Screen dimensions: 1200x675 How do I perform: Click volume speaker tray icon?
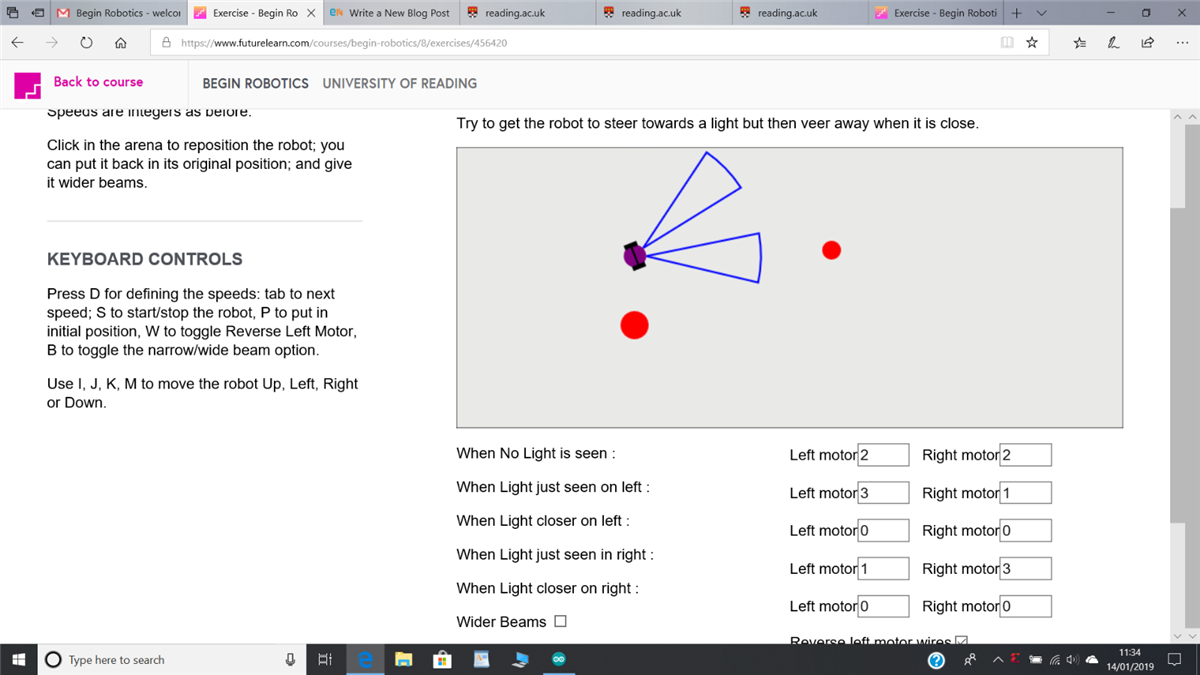1072,660
